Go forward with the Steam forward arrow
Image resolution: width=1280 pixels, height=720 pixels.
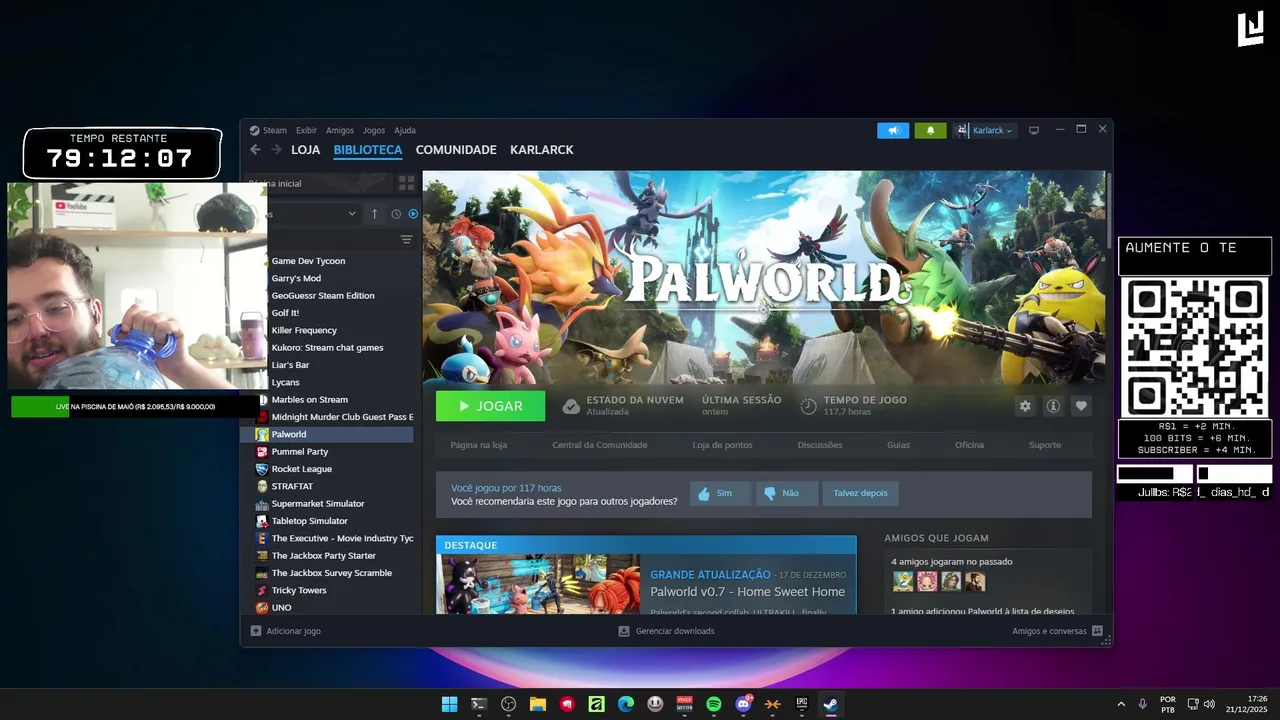[x=275, y=150]
